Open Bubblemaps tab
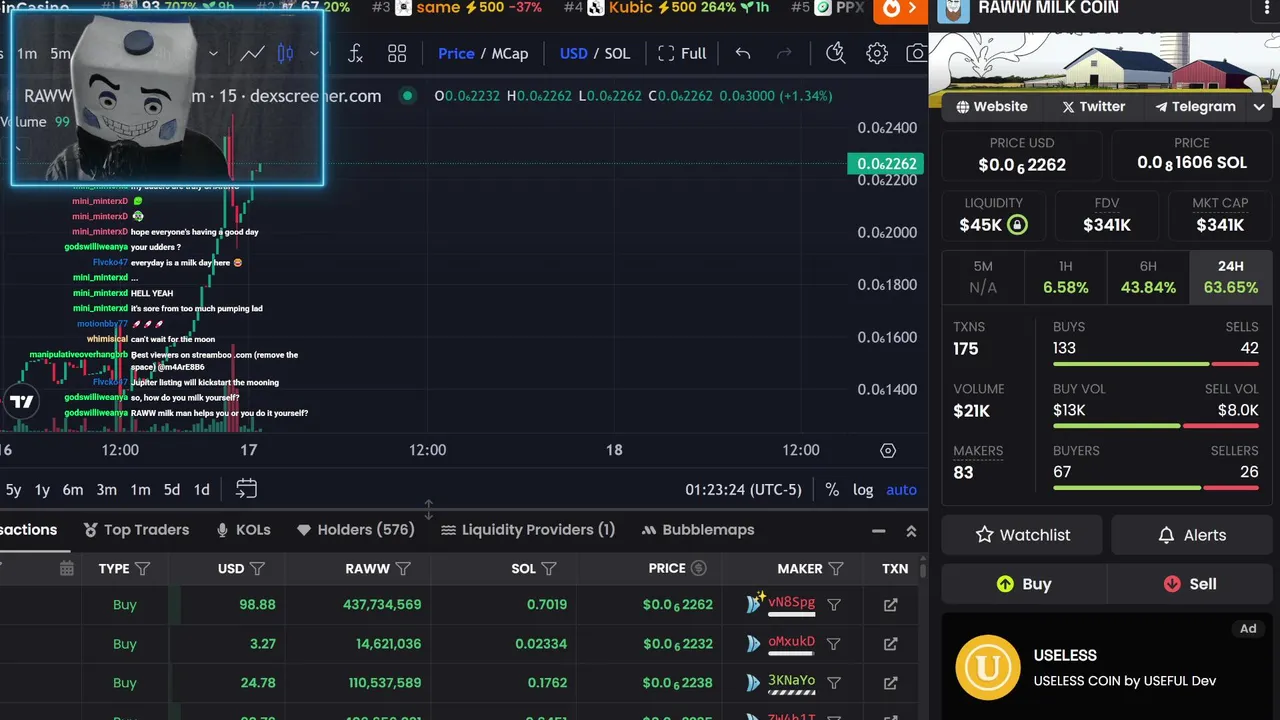Viewport: 1280px width, 720px height. (698, 530)
